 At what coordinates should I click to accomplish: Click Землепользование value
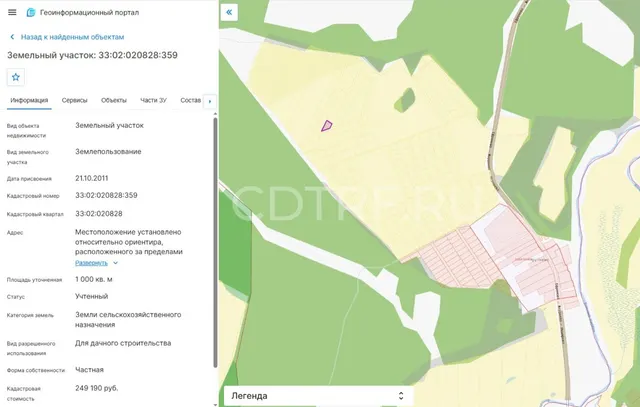coord(108,152)
